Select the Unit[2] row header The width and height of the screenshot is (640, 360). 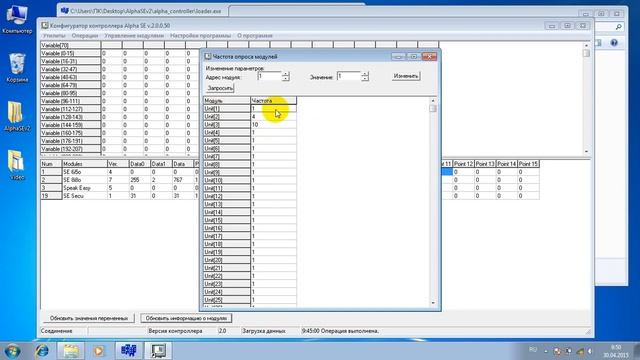click(x=227, y=117)
